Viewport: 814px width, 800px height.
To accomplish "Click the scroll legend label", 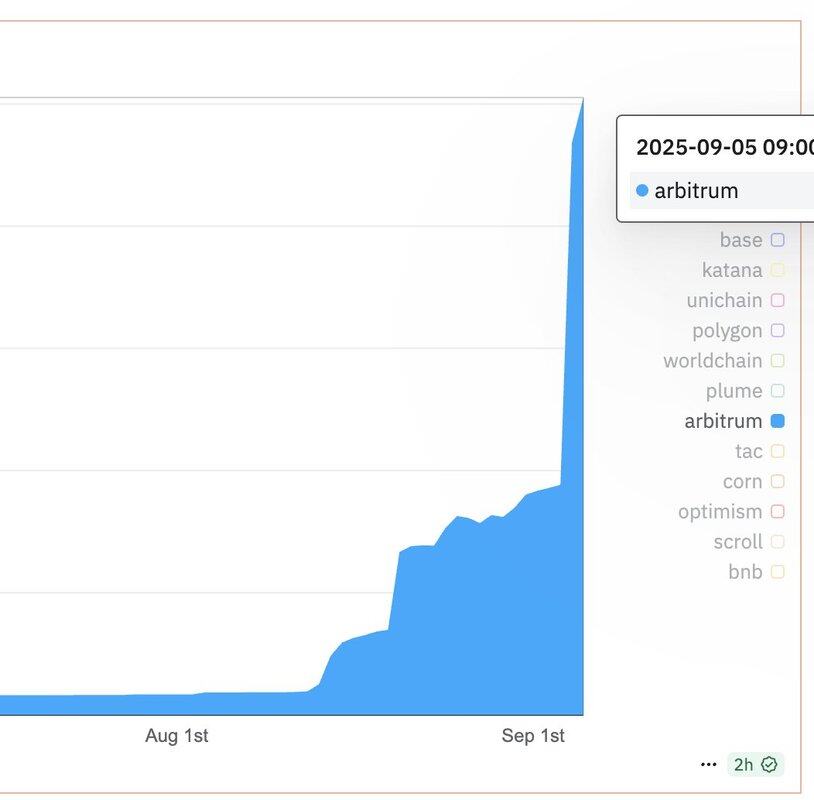I will [738, 541].
